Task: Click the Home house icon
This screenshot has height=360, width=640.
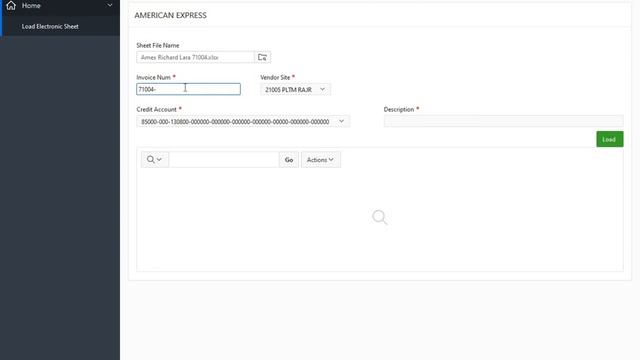Action: 11,5
